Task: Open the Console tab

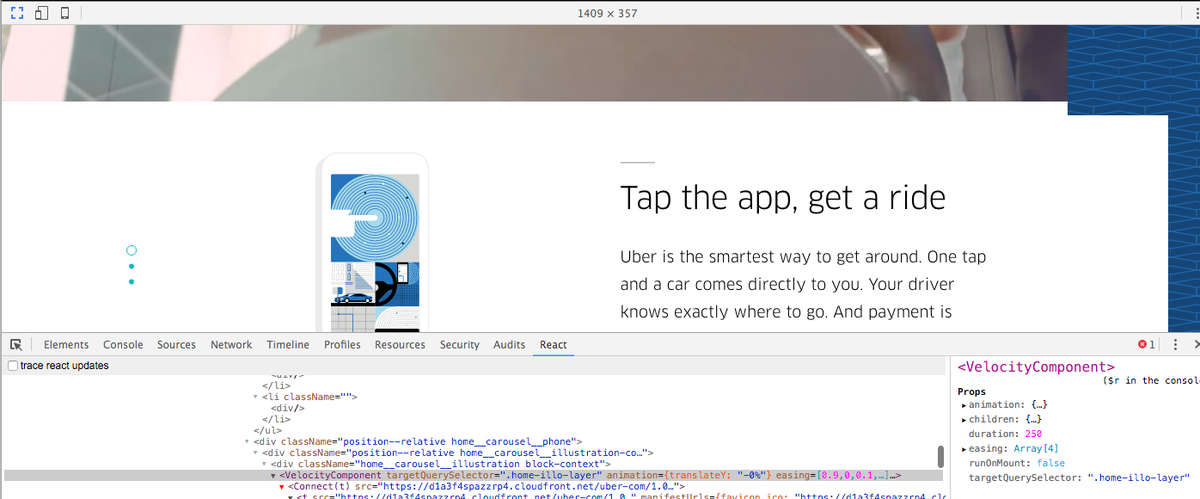Action: point(123,345)
